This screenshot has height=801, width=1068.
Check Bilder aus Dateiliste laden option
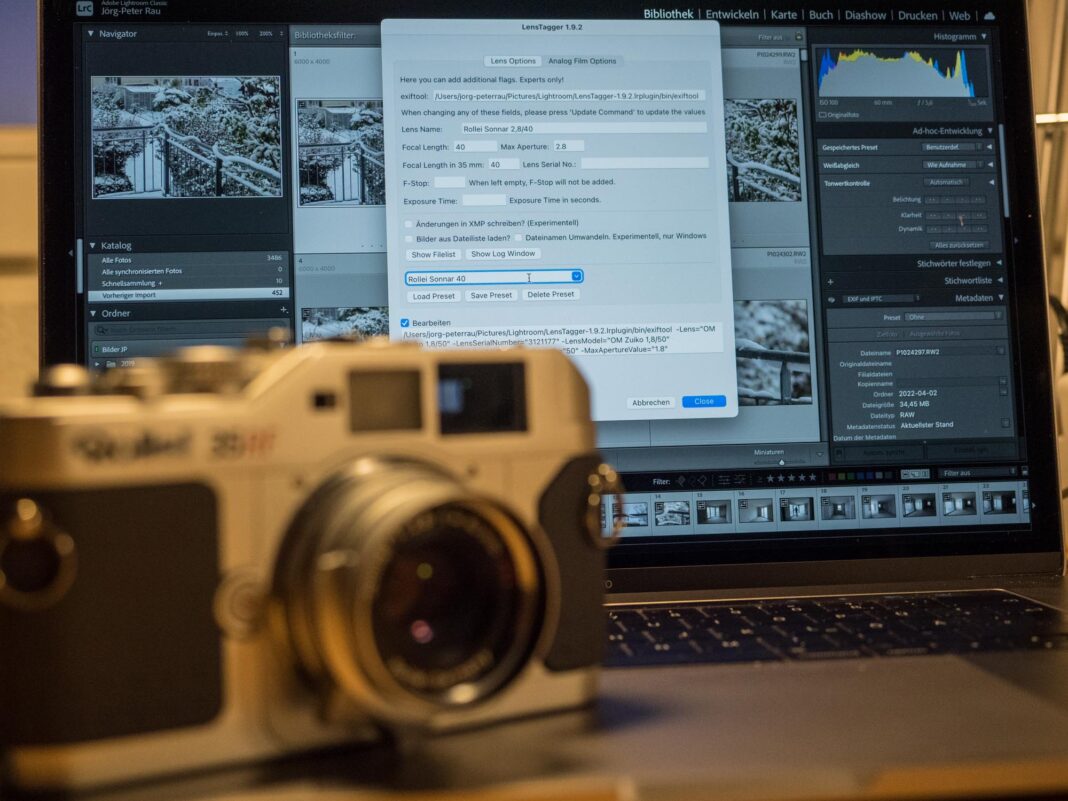(407, 237)
